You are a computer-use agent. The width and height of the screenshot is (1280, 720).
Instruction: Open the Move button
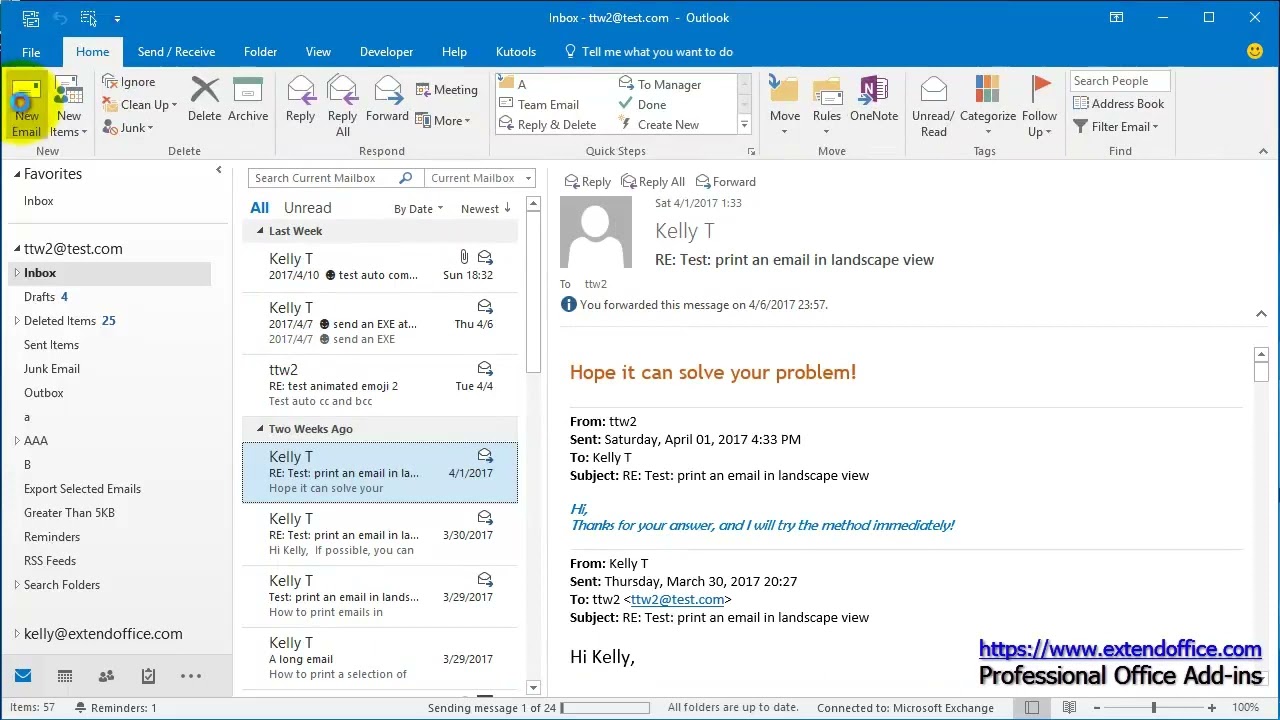pos(785,107)
